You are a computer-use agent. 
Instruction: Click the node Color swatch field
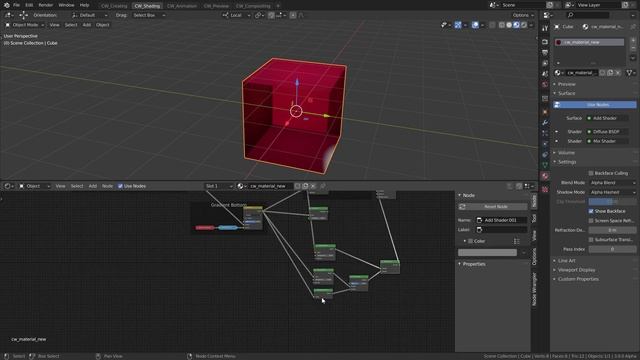tap(487, 253)
